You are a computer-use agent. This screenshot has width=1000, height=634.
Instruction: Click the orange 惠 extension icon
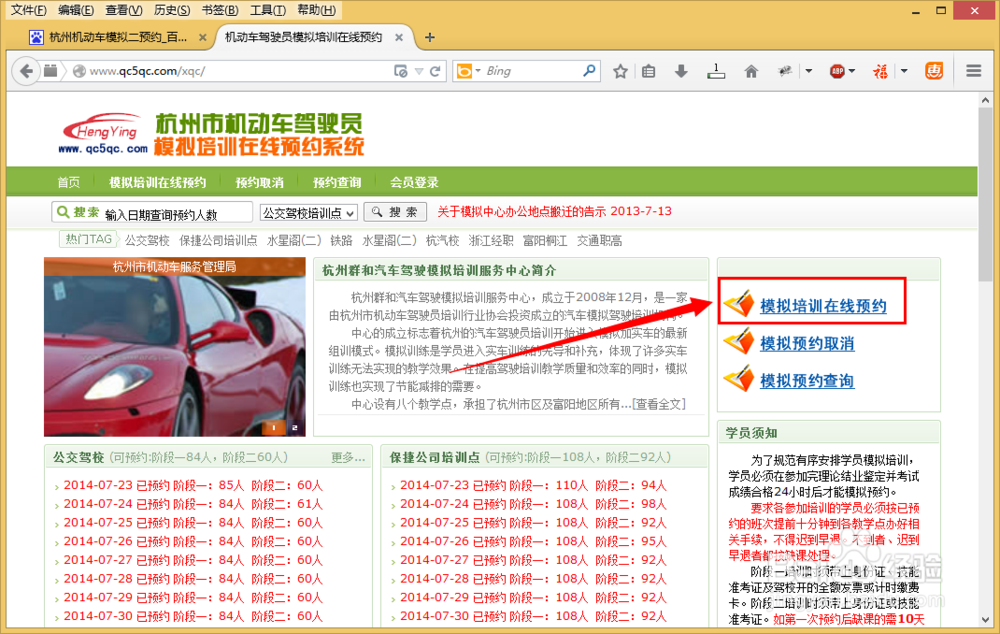pos(934,71)
